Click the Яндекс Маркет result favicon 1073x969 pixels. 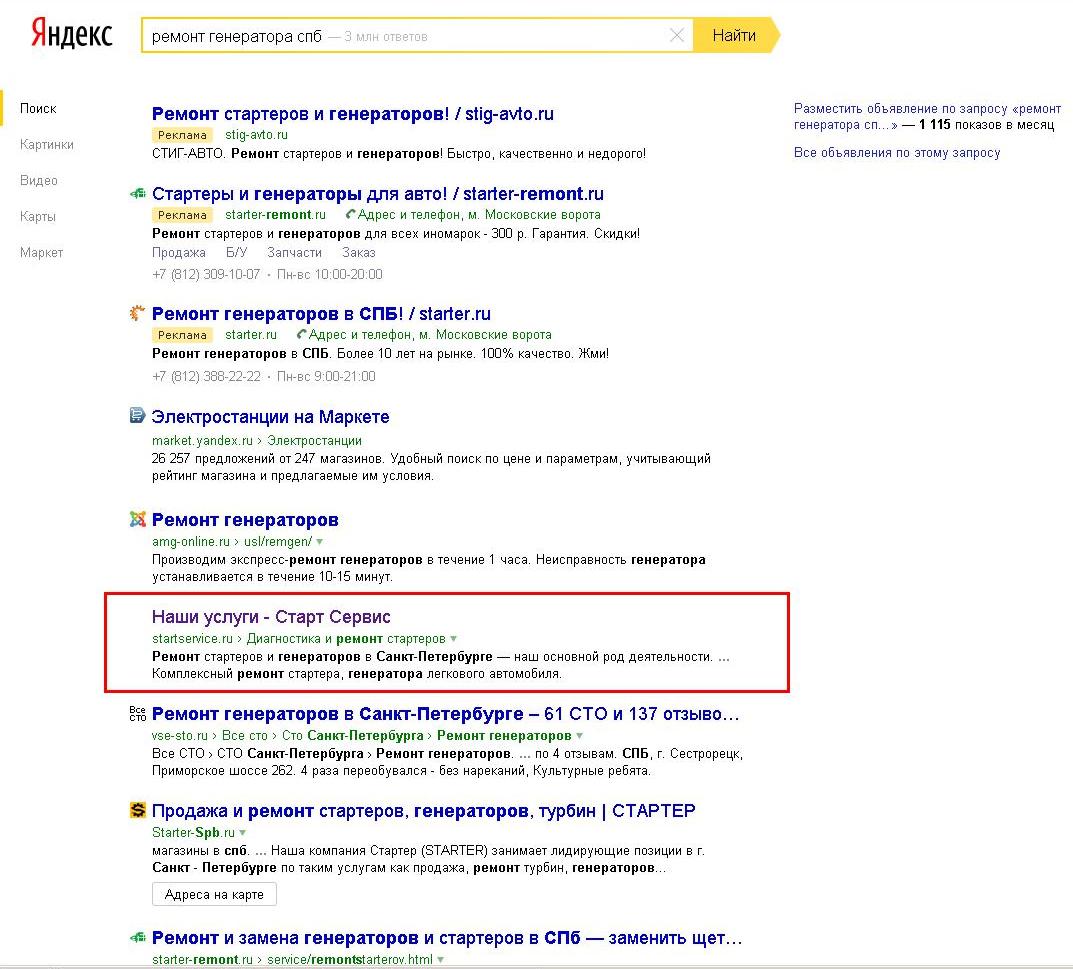pyautogui.click(x=138, y=415)
